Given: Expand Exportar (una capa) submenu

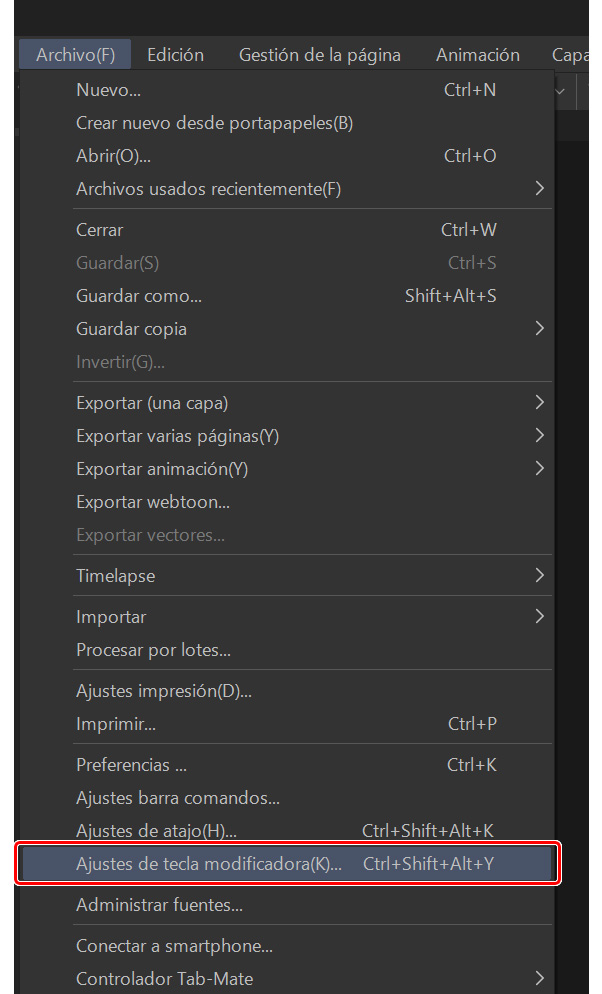Looking at the screenshot, I should 152,403.
